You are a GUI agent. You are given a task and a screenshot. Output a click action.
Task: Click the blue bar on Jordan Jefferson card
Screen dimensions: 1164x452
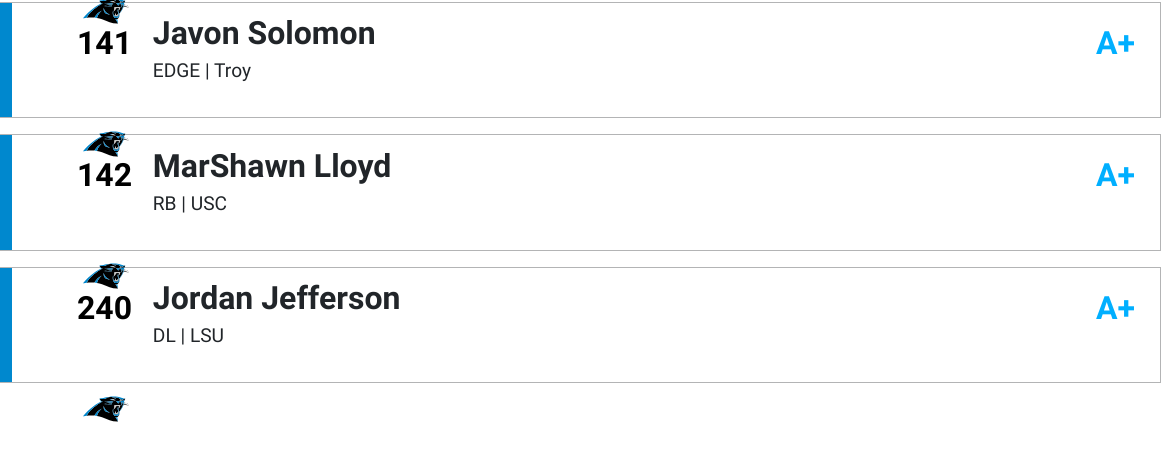(6, 324)
